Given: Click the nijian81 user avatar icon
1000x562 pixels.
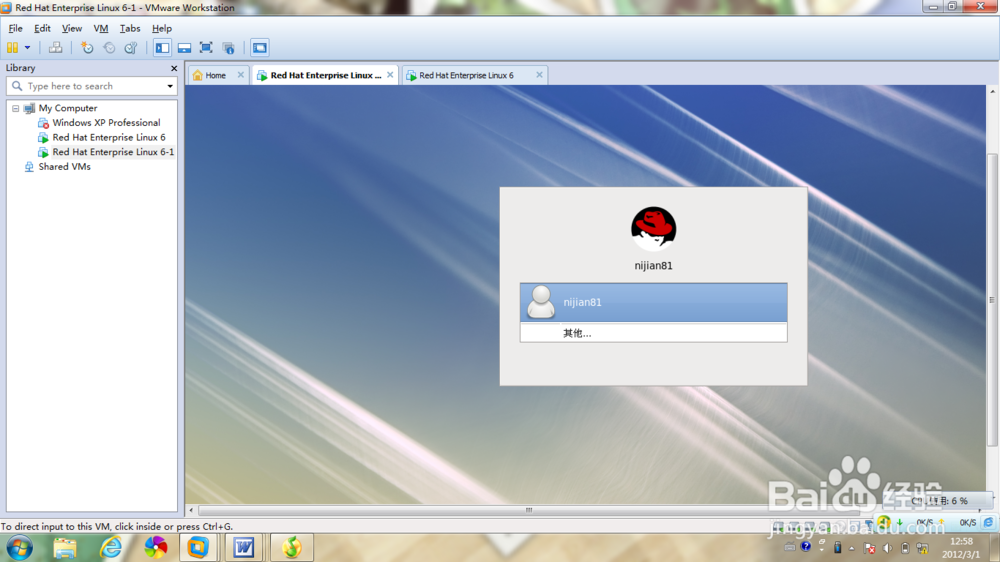Looking at the screenshot, I should pos(541,302).
